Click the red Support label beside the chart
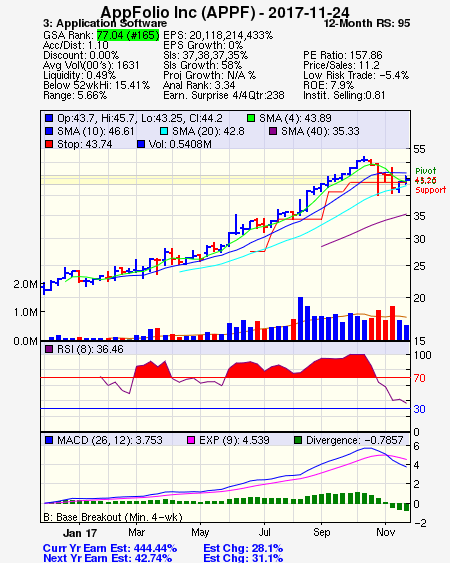This screenshot has width=450, height=563. click(x=431, y=190)
